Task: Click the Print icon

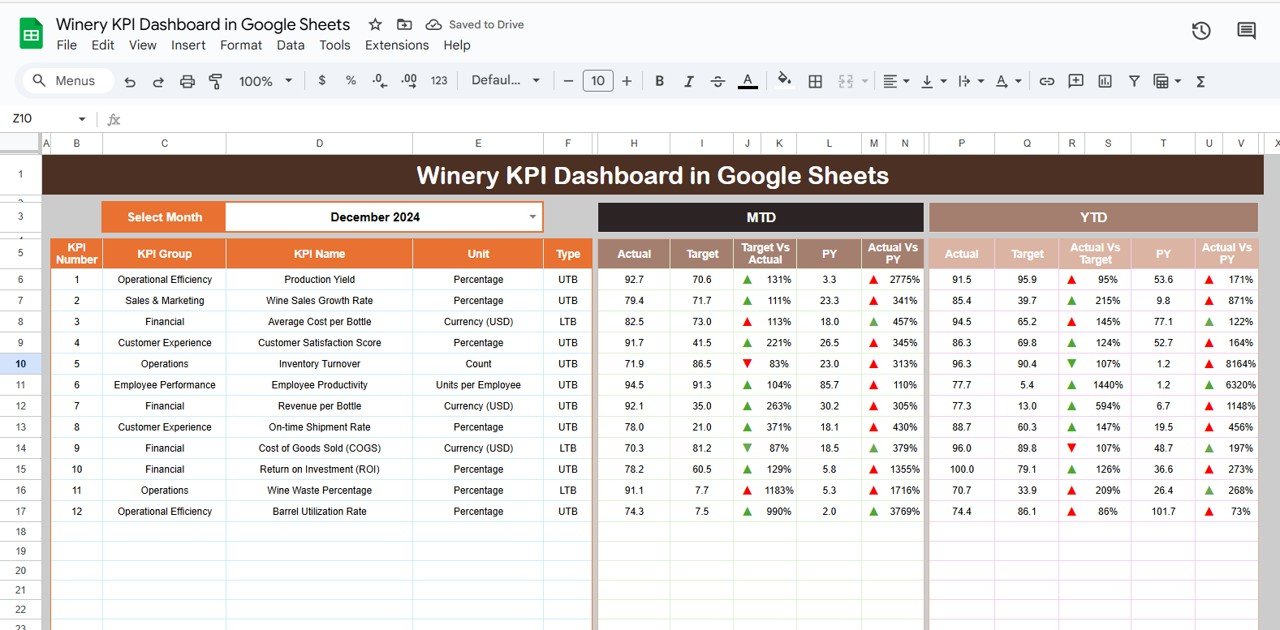Action: [187, 81]
